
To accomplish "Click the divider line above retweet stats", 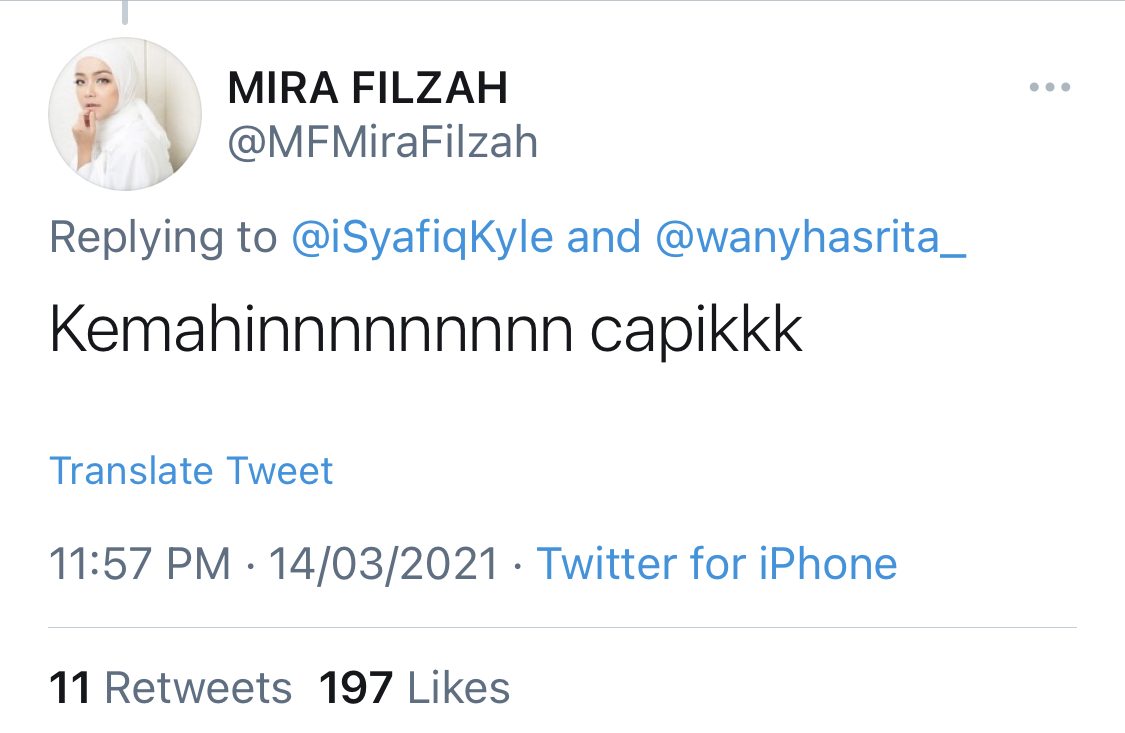I will 562,628.
